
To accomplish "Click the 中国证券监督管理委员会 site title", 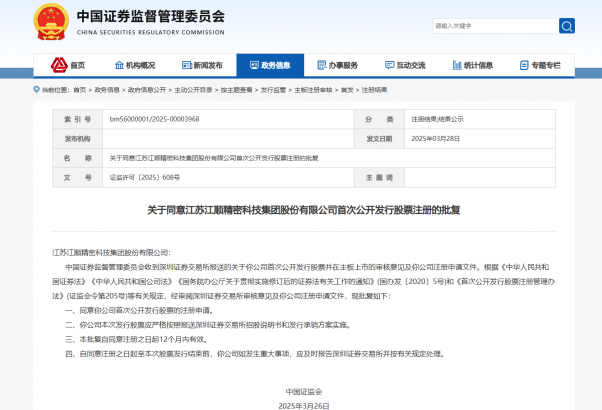I will [150, 16].
